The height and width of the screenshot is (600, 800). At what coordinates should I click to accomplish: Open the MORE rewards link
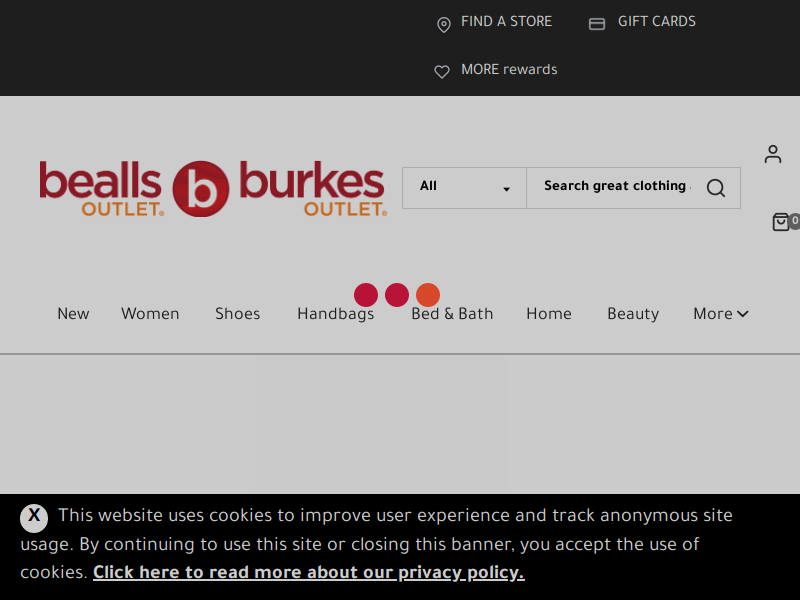tap(509, 69)
